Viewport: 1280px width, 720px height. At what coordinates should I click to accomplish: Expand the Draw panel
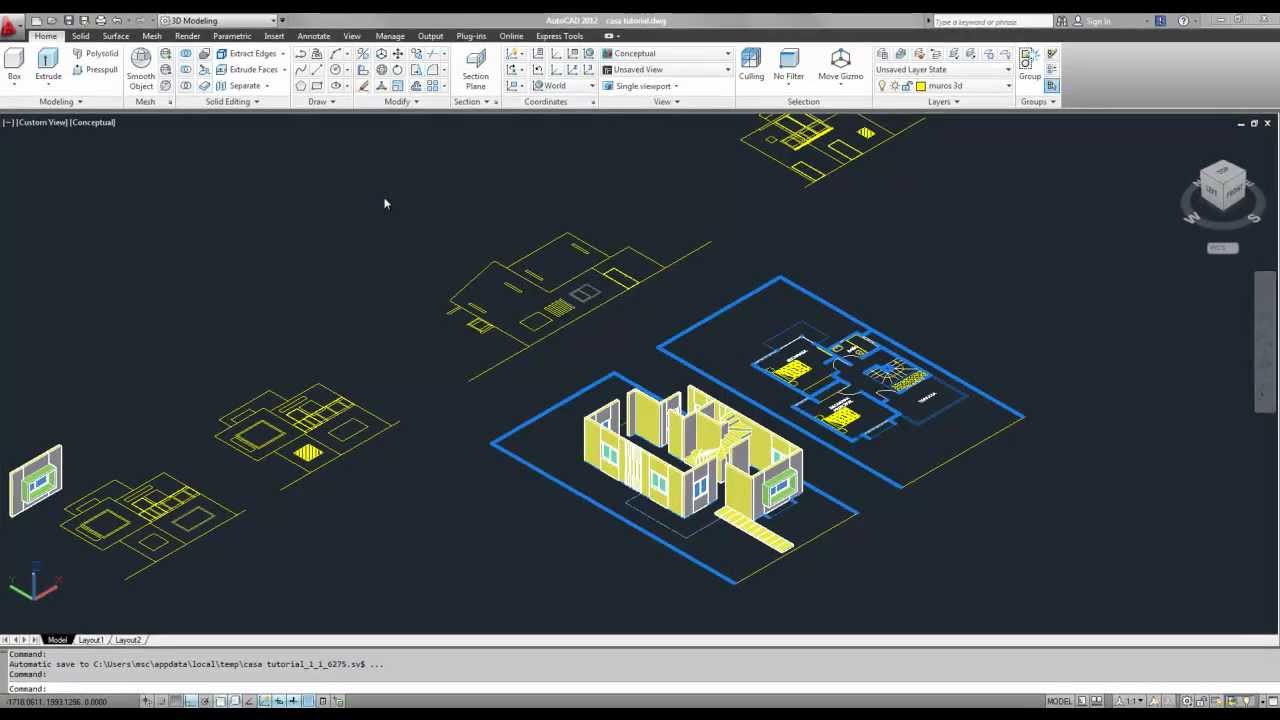(321, 102)
